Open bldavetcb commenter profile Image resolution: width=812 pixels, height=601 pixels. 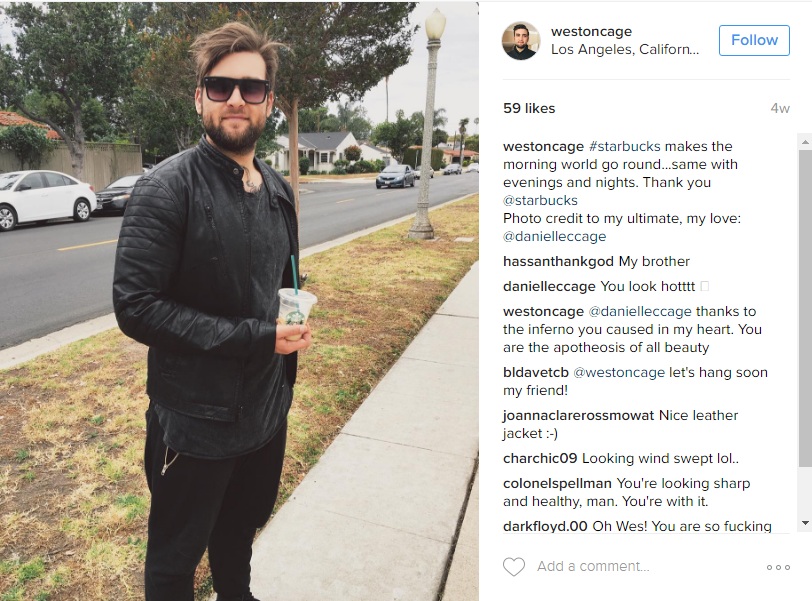pyautogui.click(x=535, y=373)
